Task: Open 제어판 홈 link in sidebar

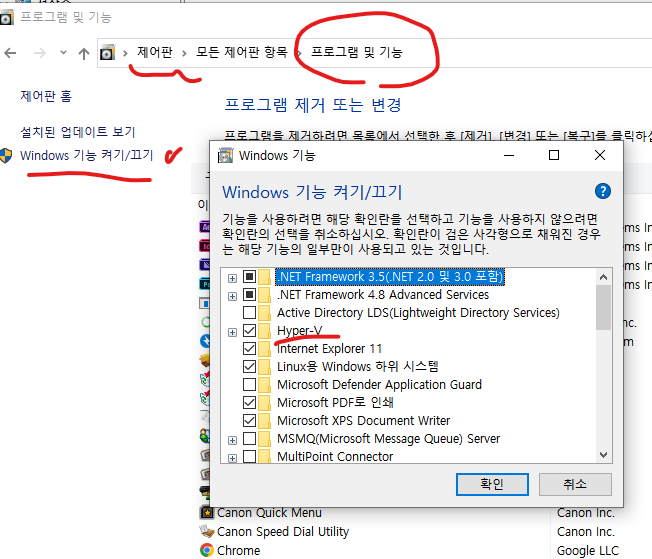Action: 46,96
